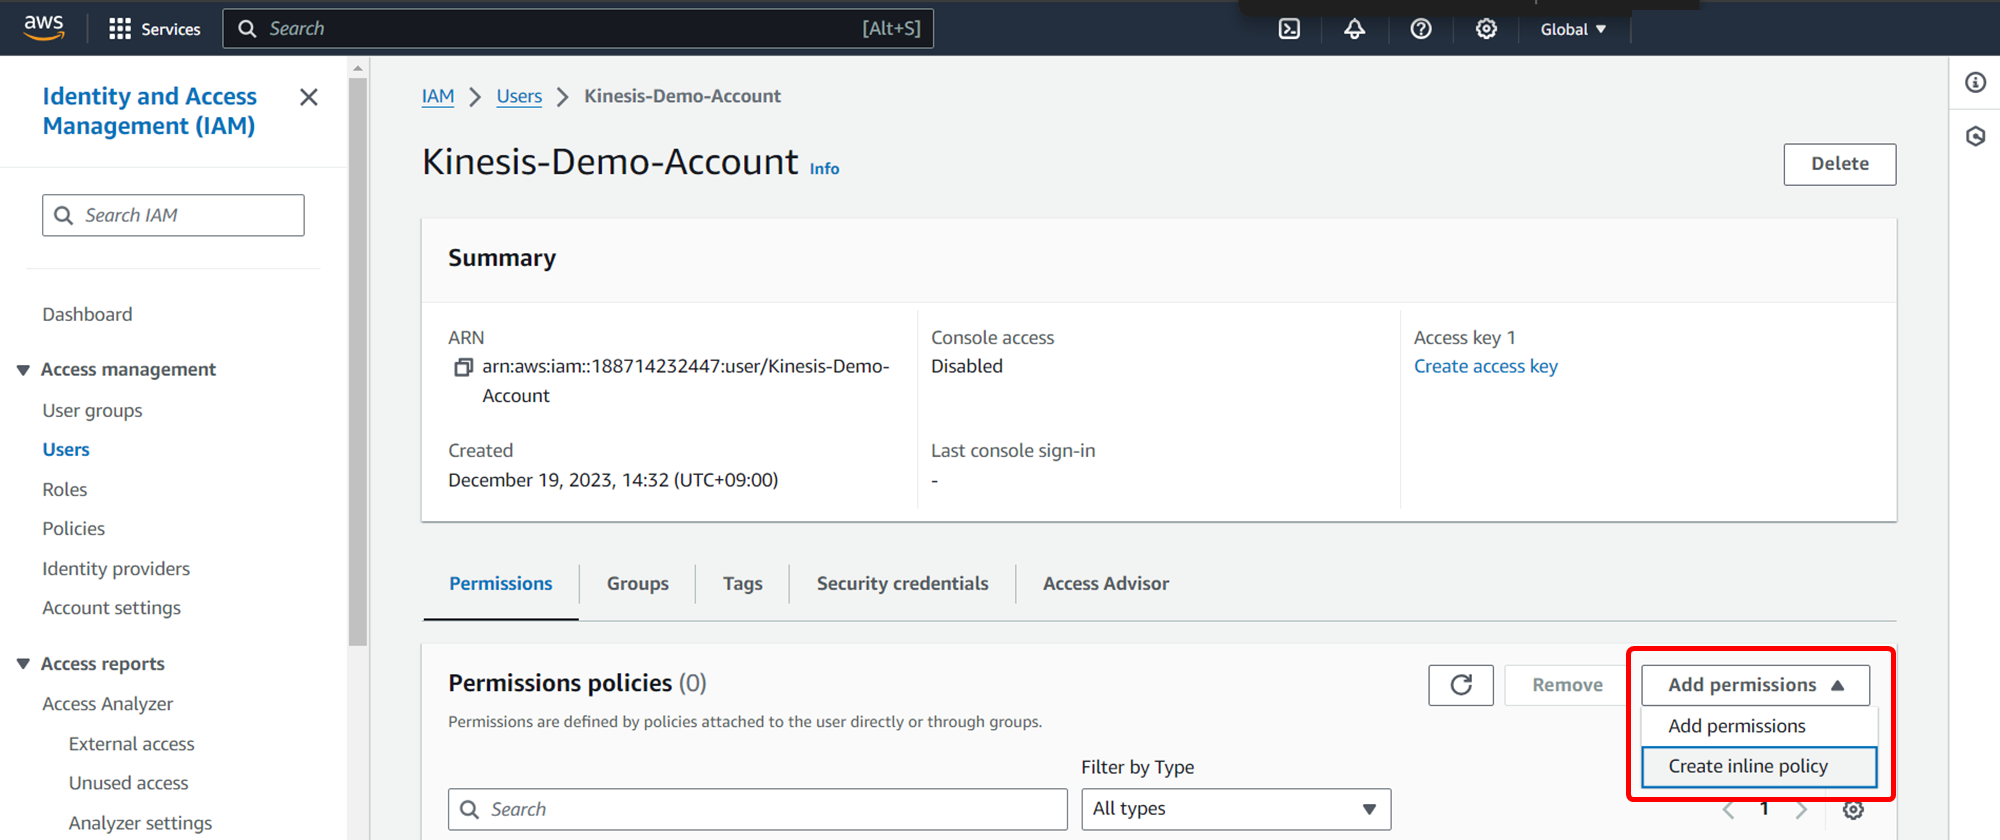
Task: Open the info panel icon on right edge
Action: pos(1975,82)
